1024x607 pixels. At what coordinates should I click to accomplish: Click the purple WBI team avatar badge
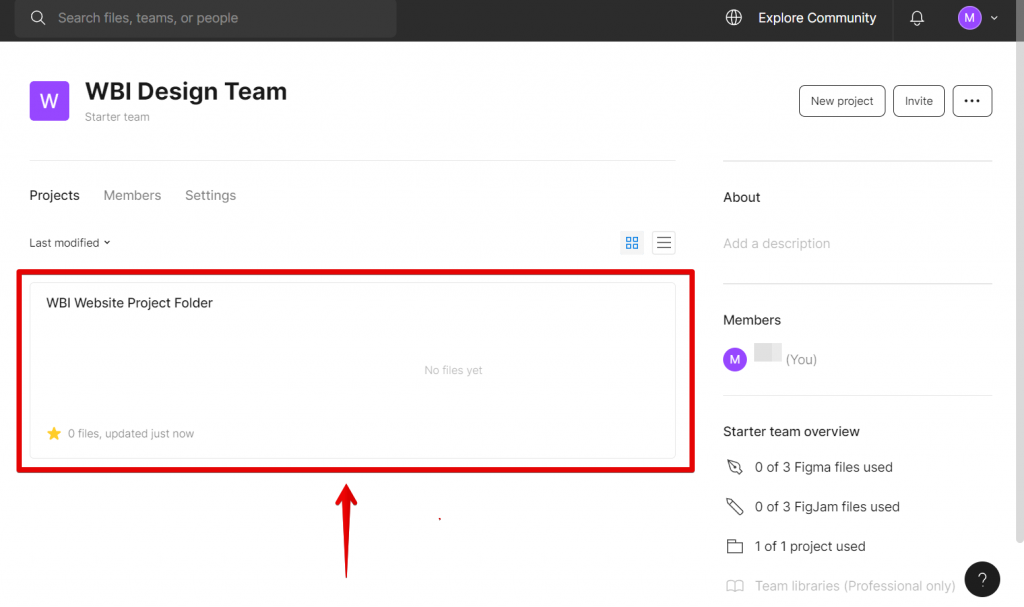coord(49,101)
